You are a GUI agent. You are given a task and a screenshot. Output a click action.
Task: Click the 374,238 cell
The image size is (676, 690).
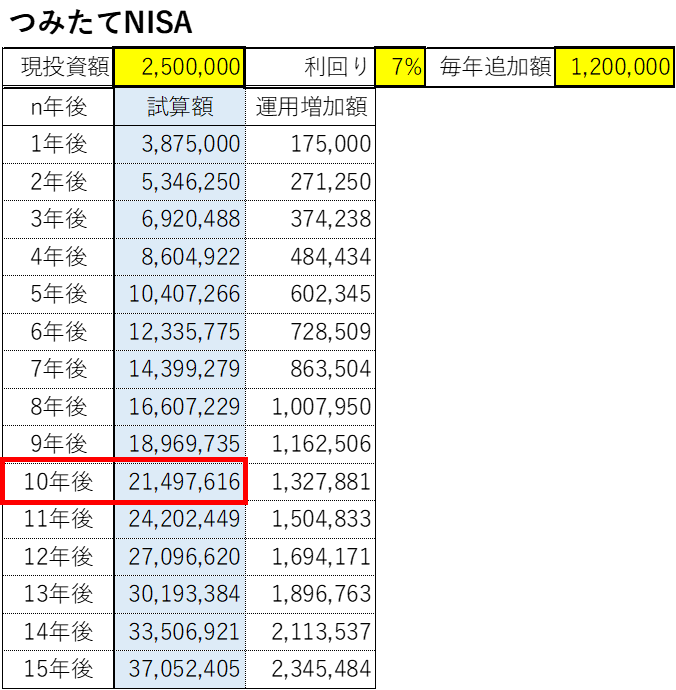(310, 220)
